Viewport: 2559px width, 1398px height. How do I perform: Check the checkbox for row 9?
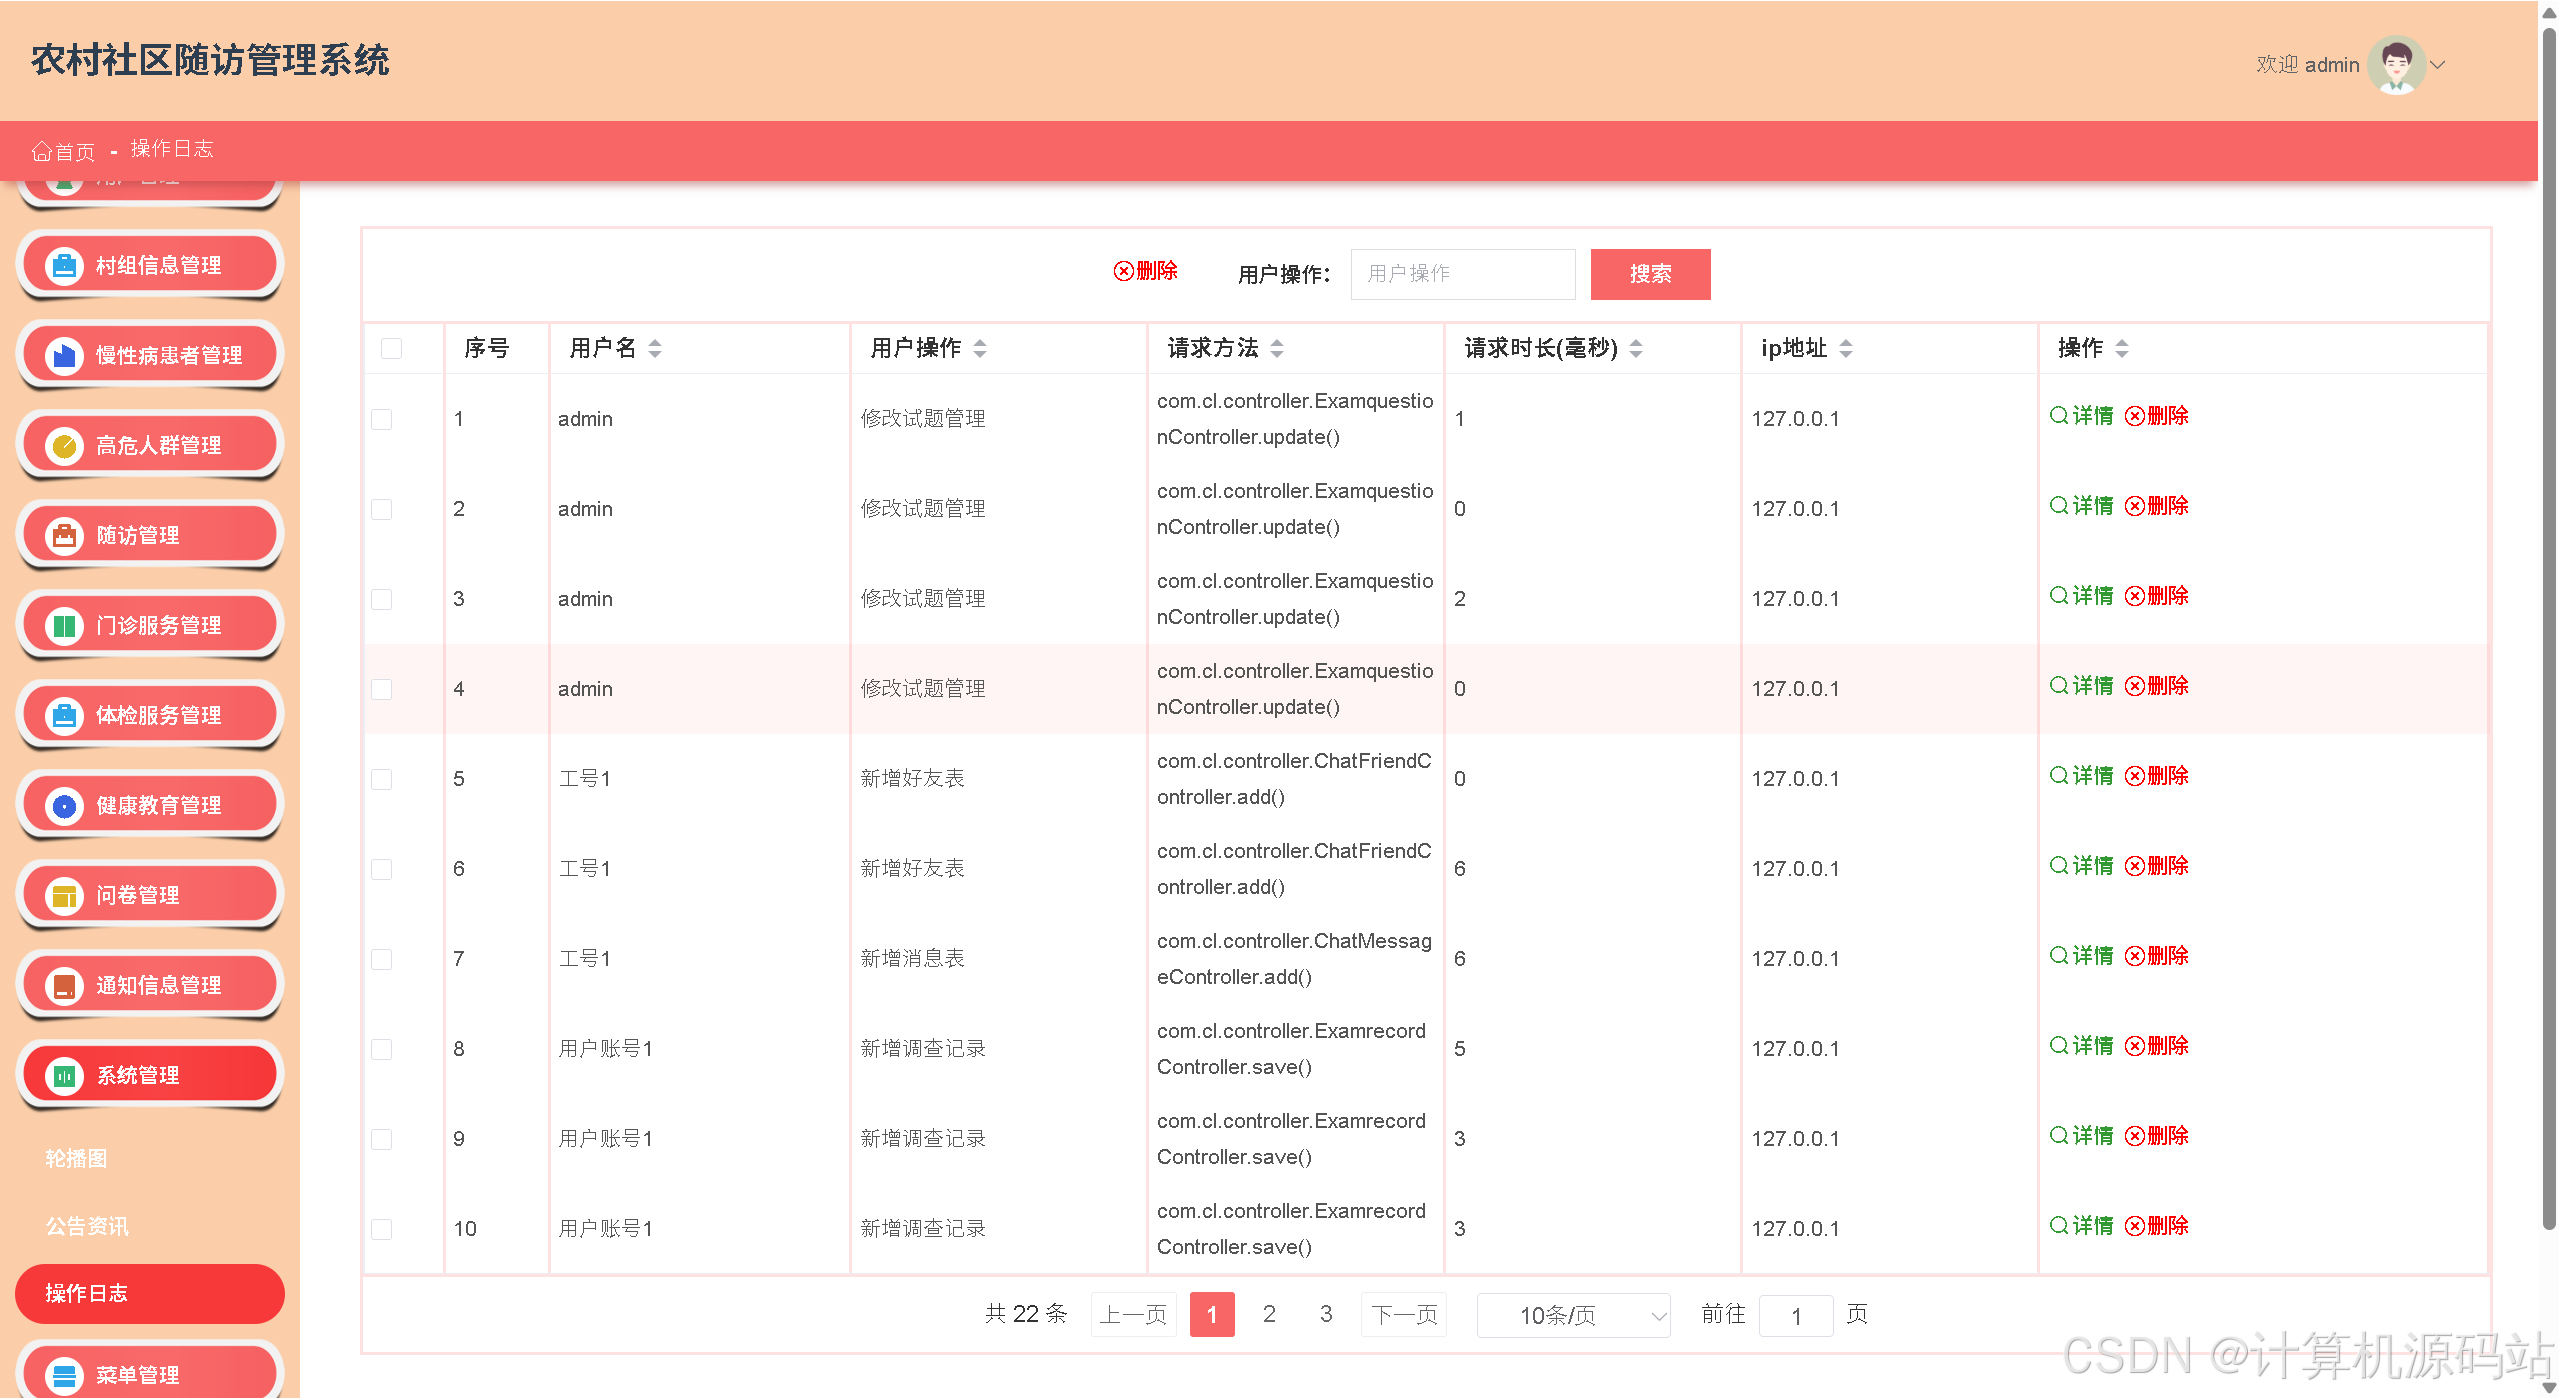point(381,1139)
